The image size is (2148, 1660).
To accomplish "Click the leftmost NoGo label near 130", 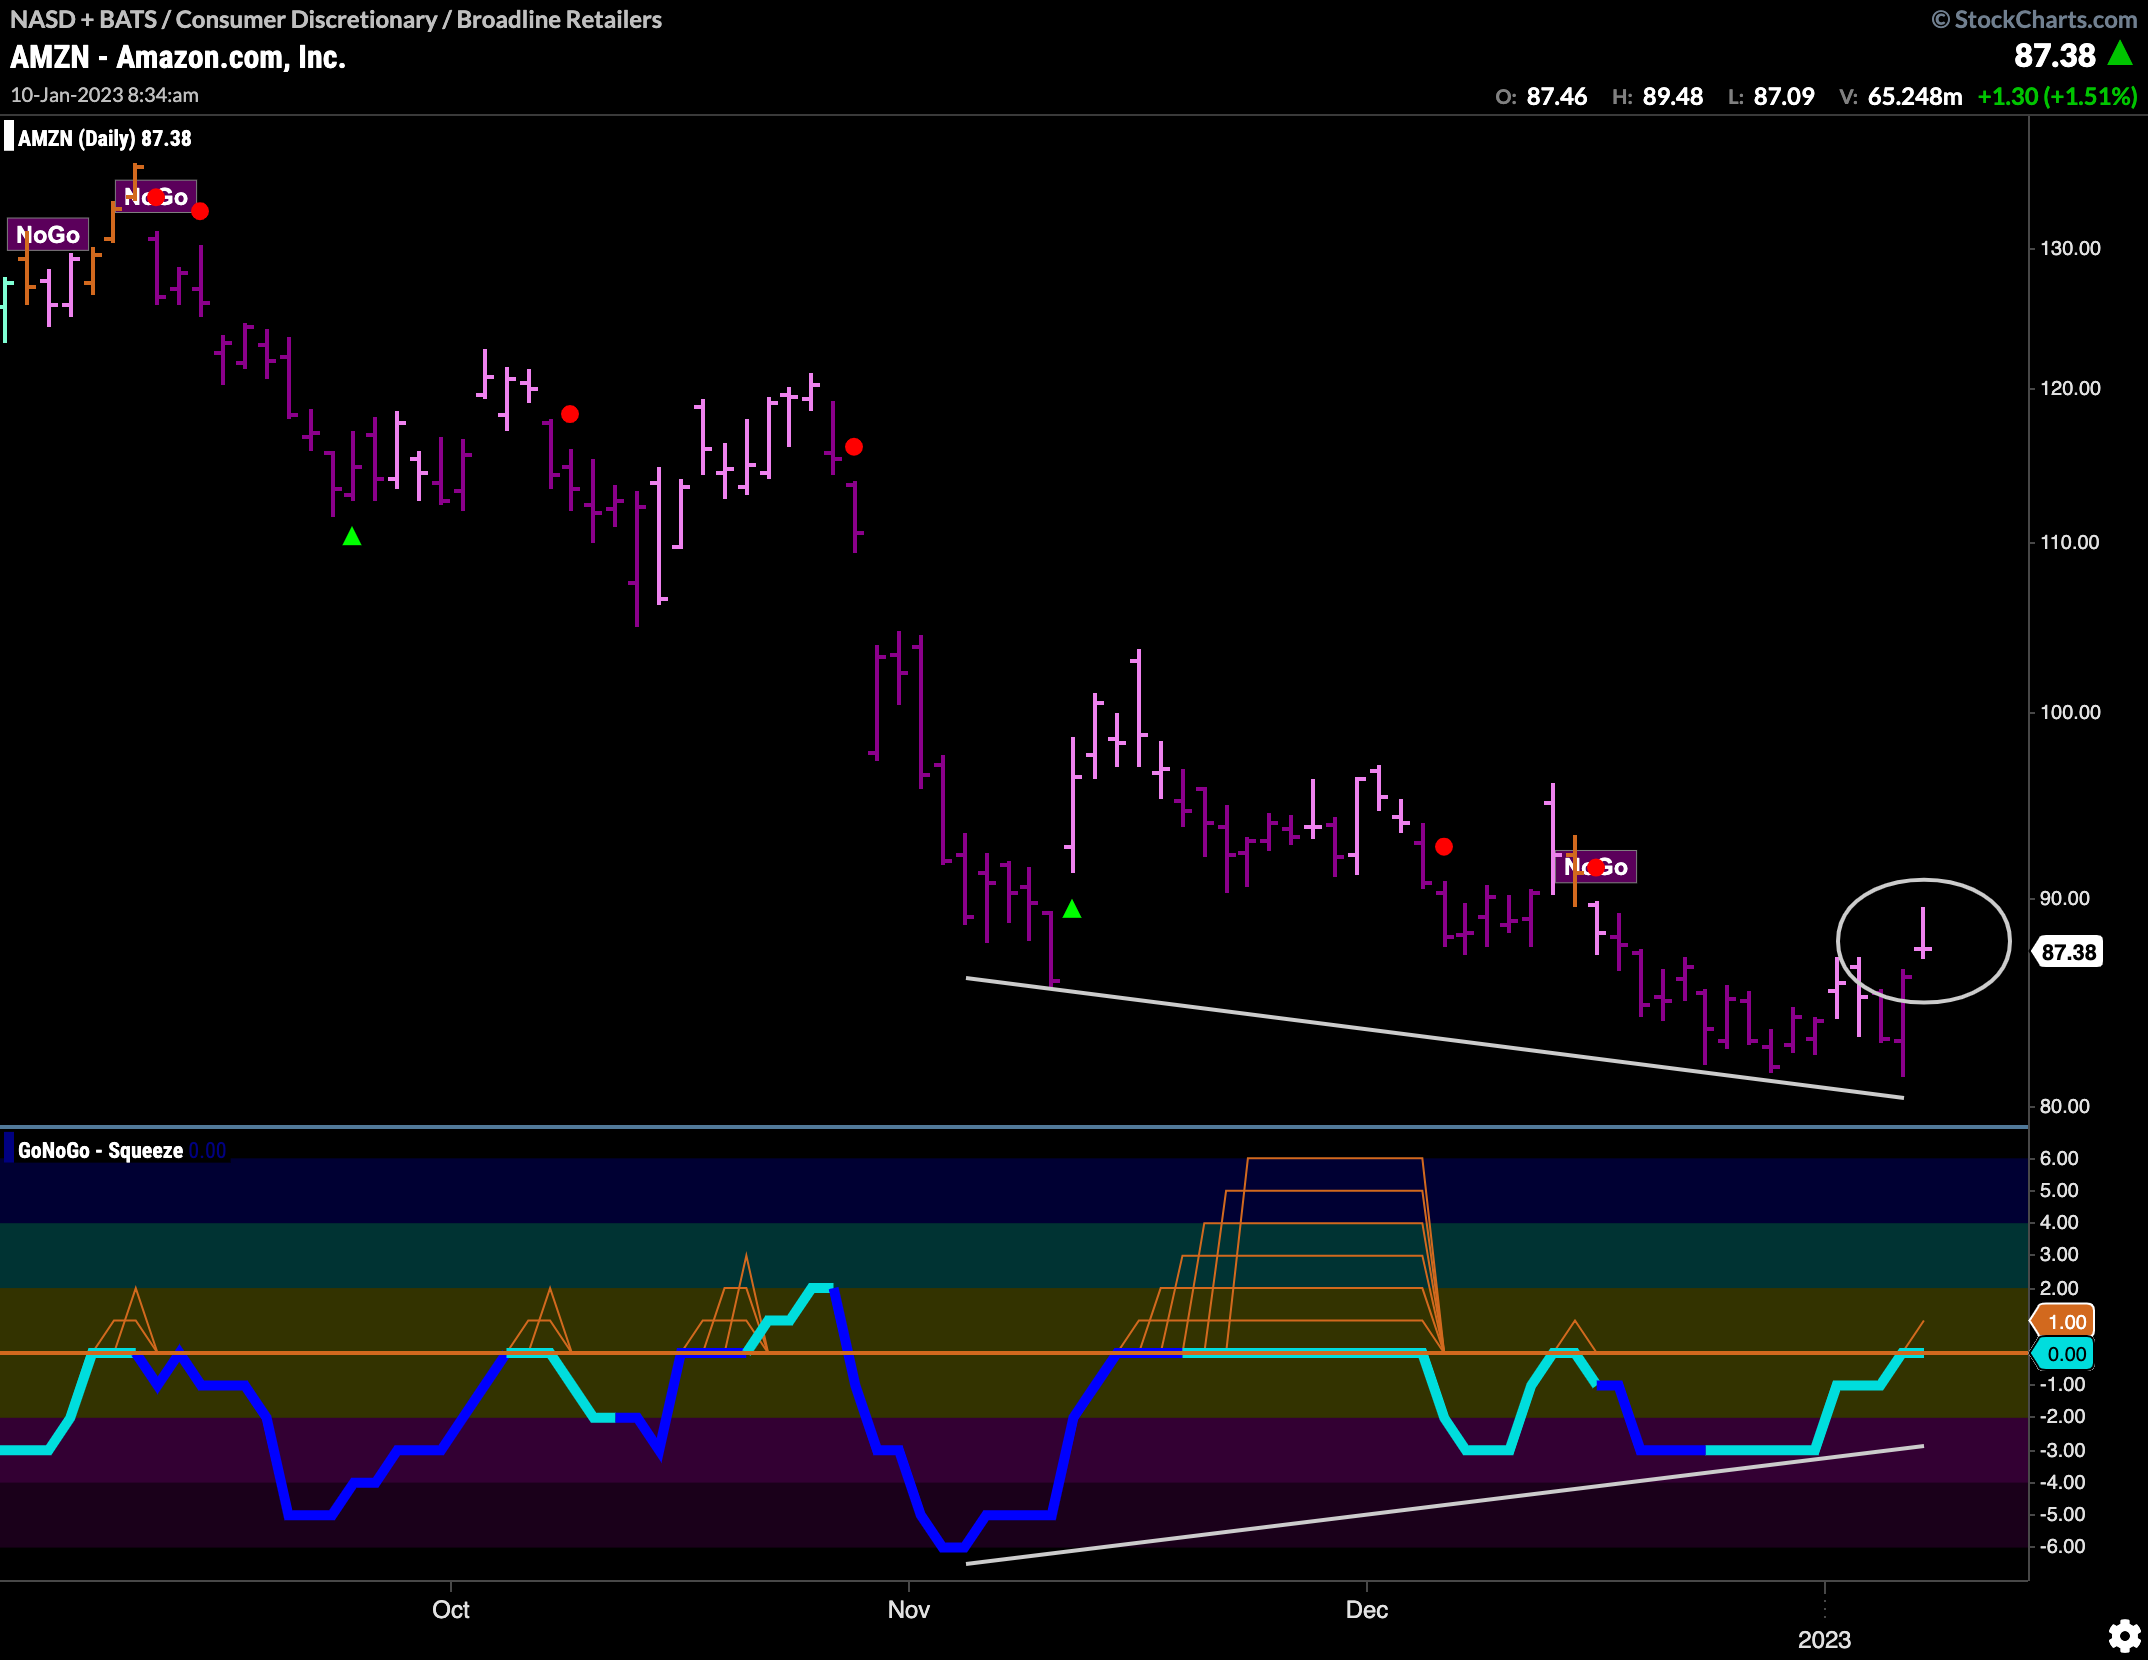I will 48,235.
